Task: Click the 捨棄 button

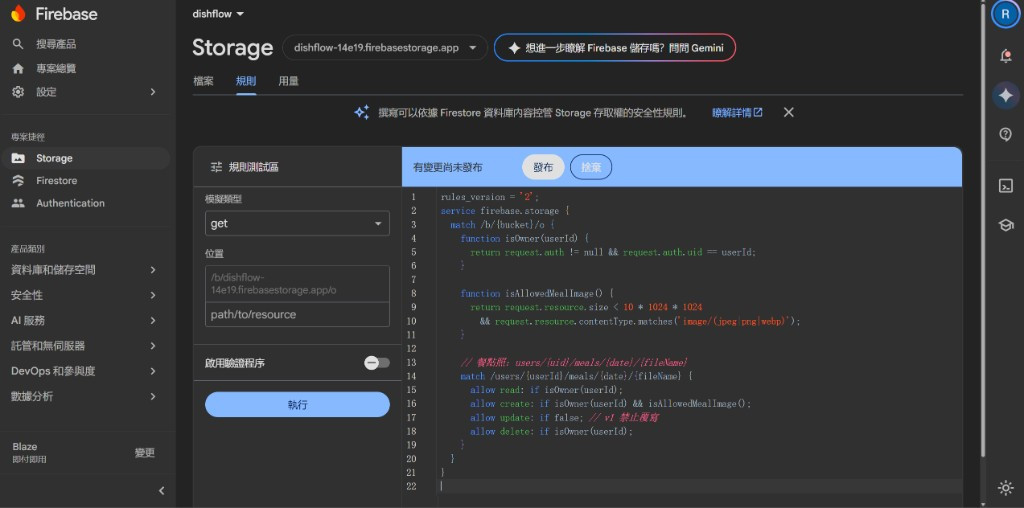Action: click(591, 167)
